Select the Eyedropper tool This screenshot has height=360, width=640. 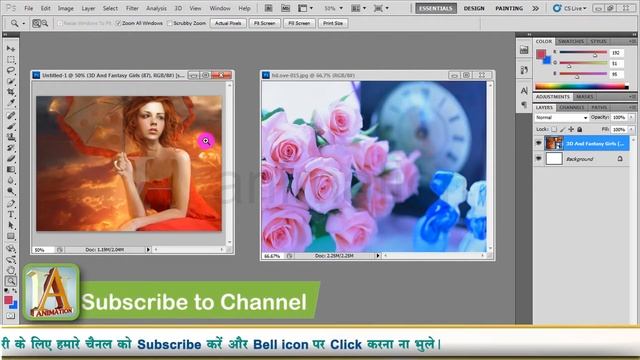[11, 103]
